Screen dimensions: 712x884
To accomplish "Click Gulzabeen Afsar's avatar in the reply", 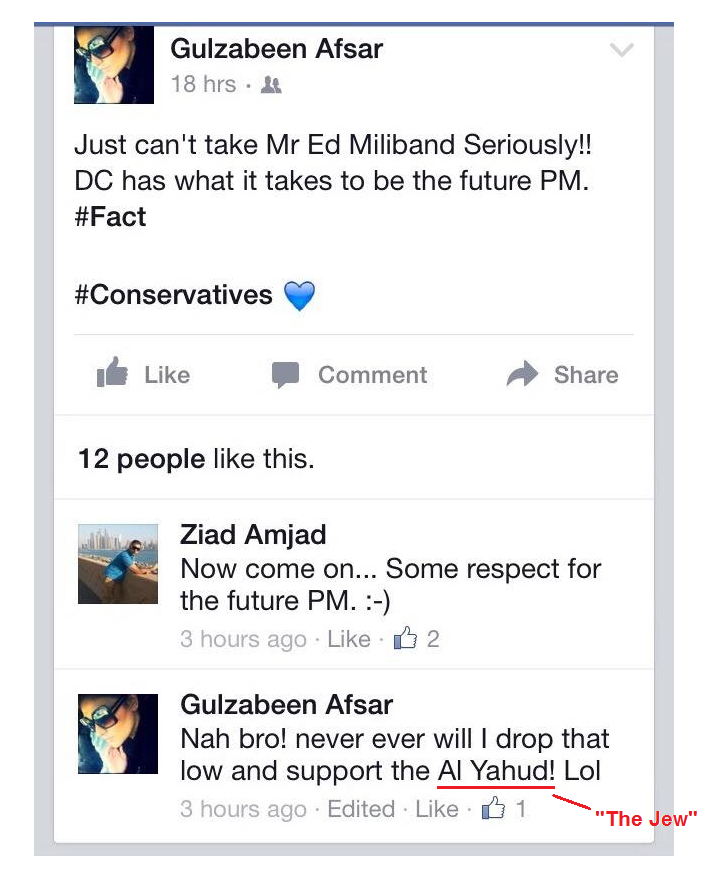I will coord(118,734).
